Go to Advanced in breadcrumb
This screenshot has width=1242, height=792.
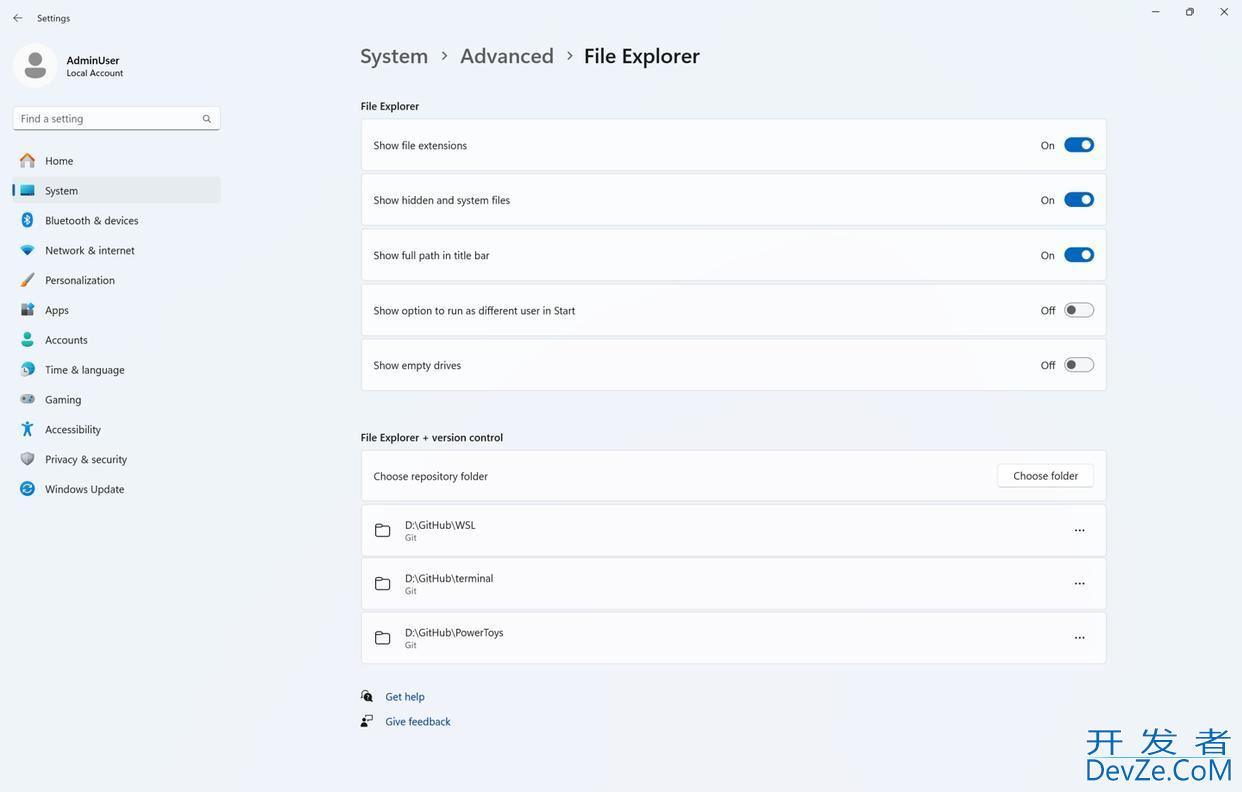click(x=507, y=56)
